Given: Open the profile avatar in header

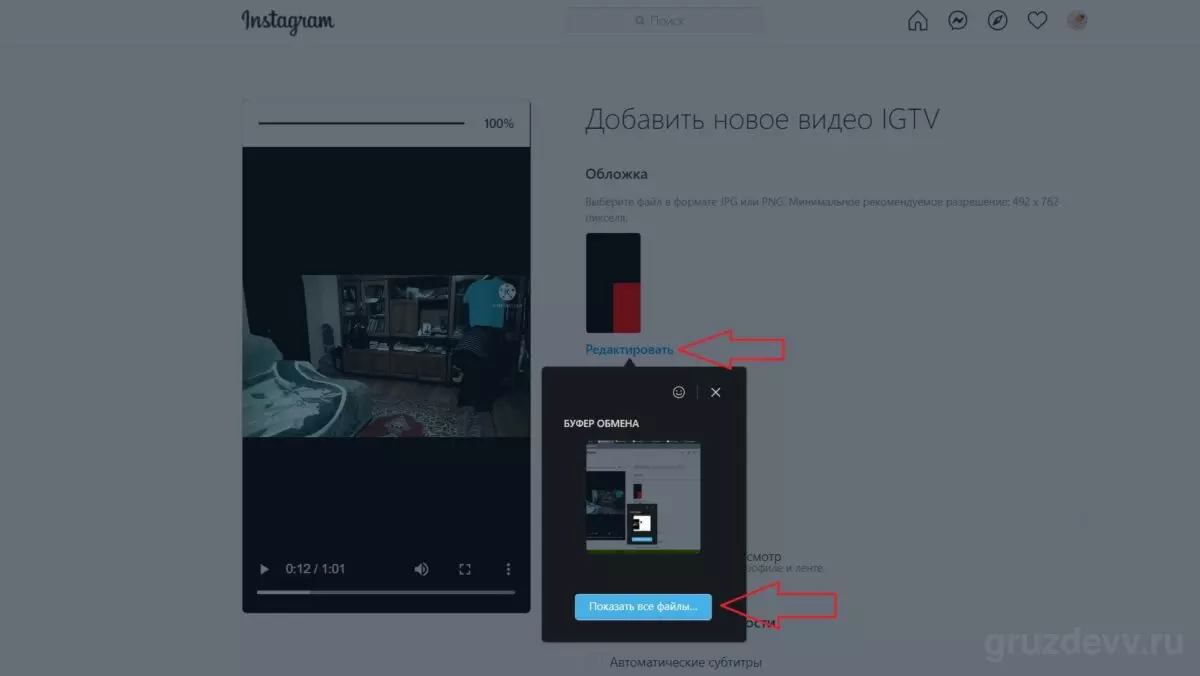Looking at the screenshot, I should coord(1077,21).
